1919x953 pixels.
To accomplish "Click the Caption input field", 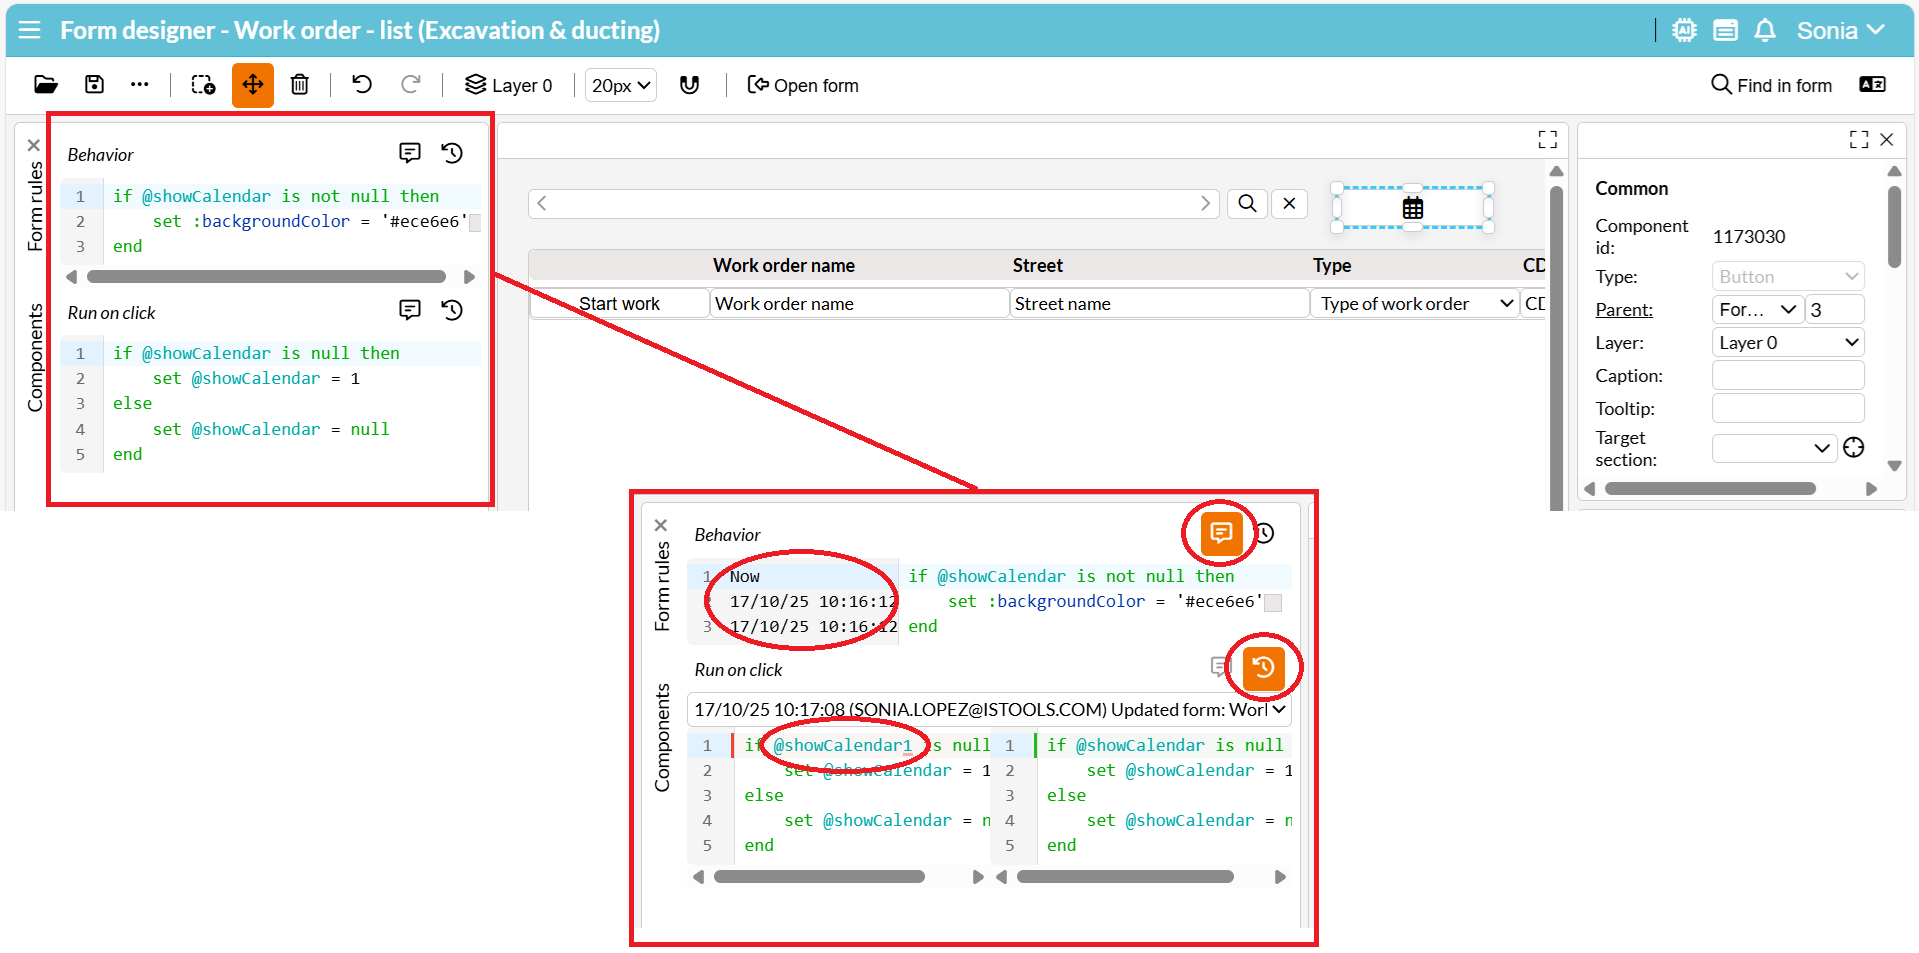I will click(1787, 376).
